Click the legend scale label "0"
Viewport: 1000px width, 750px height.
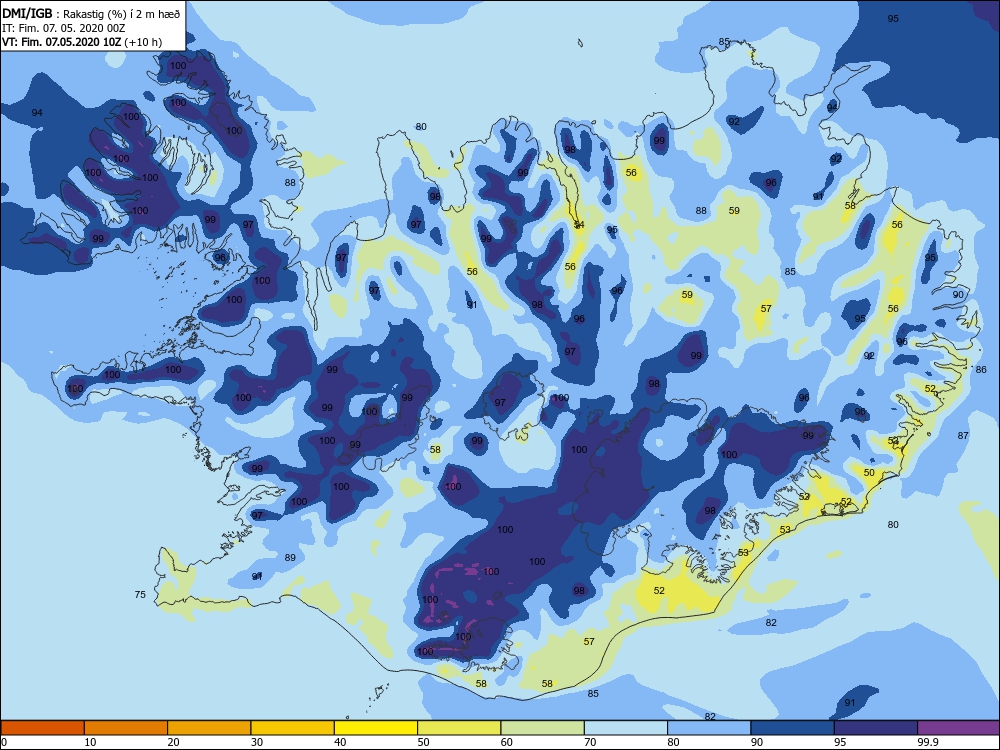click(x=4, y=742)
